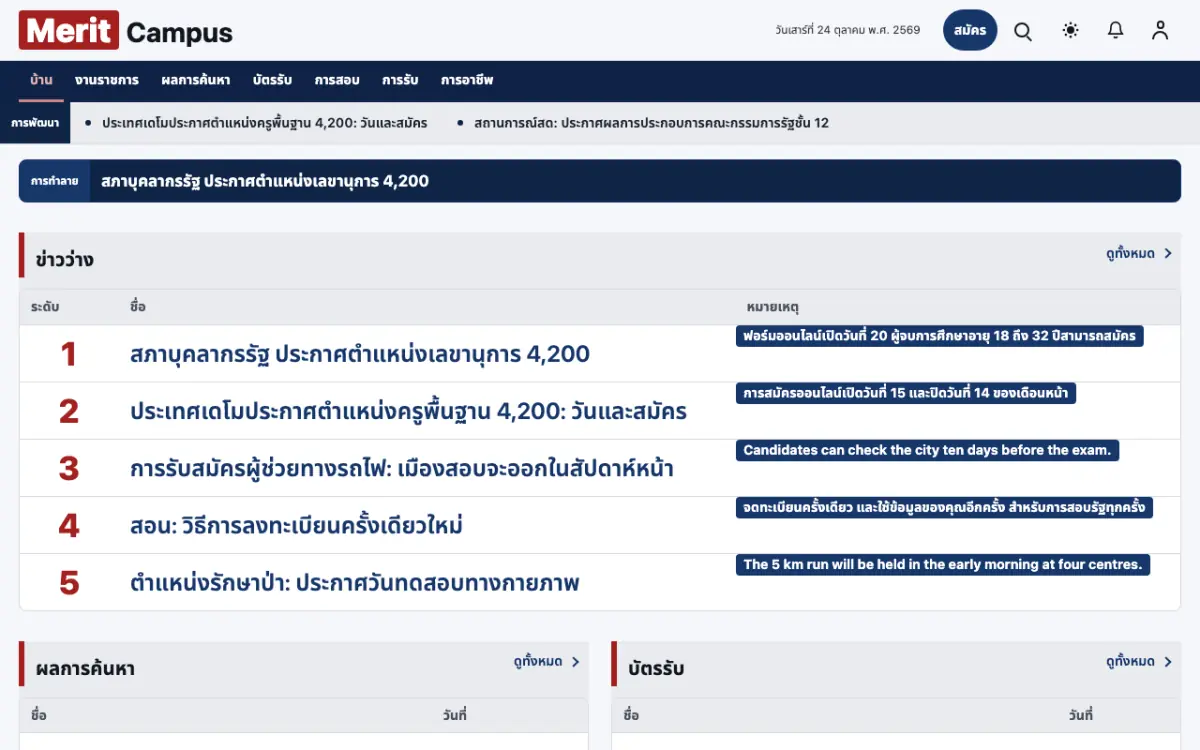
Task: Click the ผลการค้นหา section heading
Action: (85, 668)
